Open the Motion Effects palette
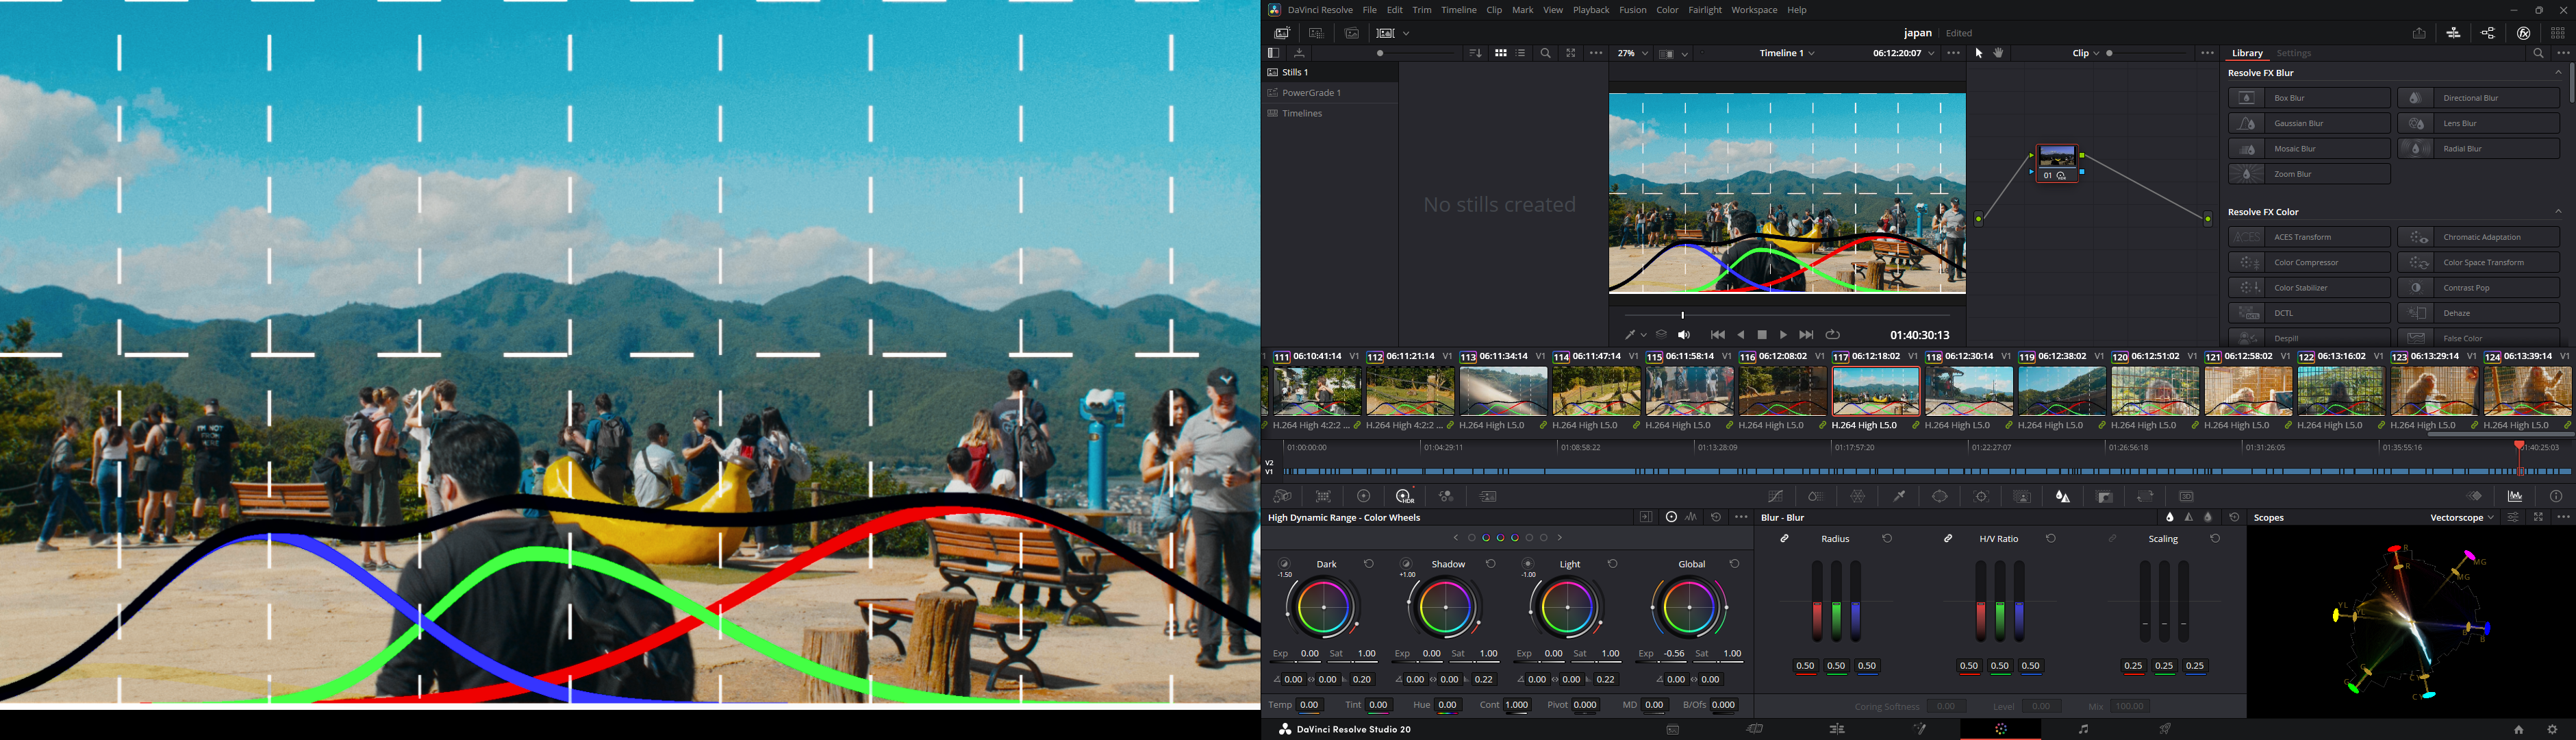The image size is (2576, 740). click(1488, 497)
